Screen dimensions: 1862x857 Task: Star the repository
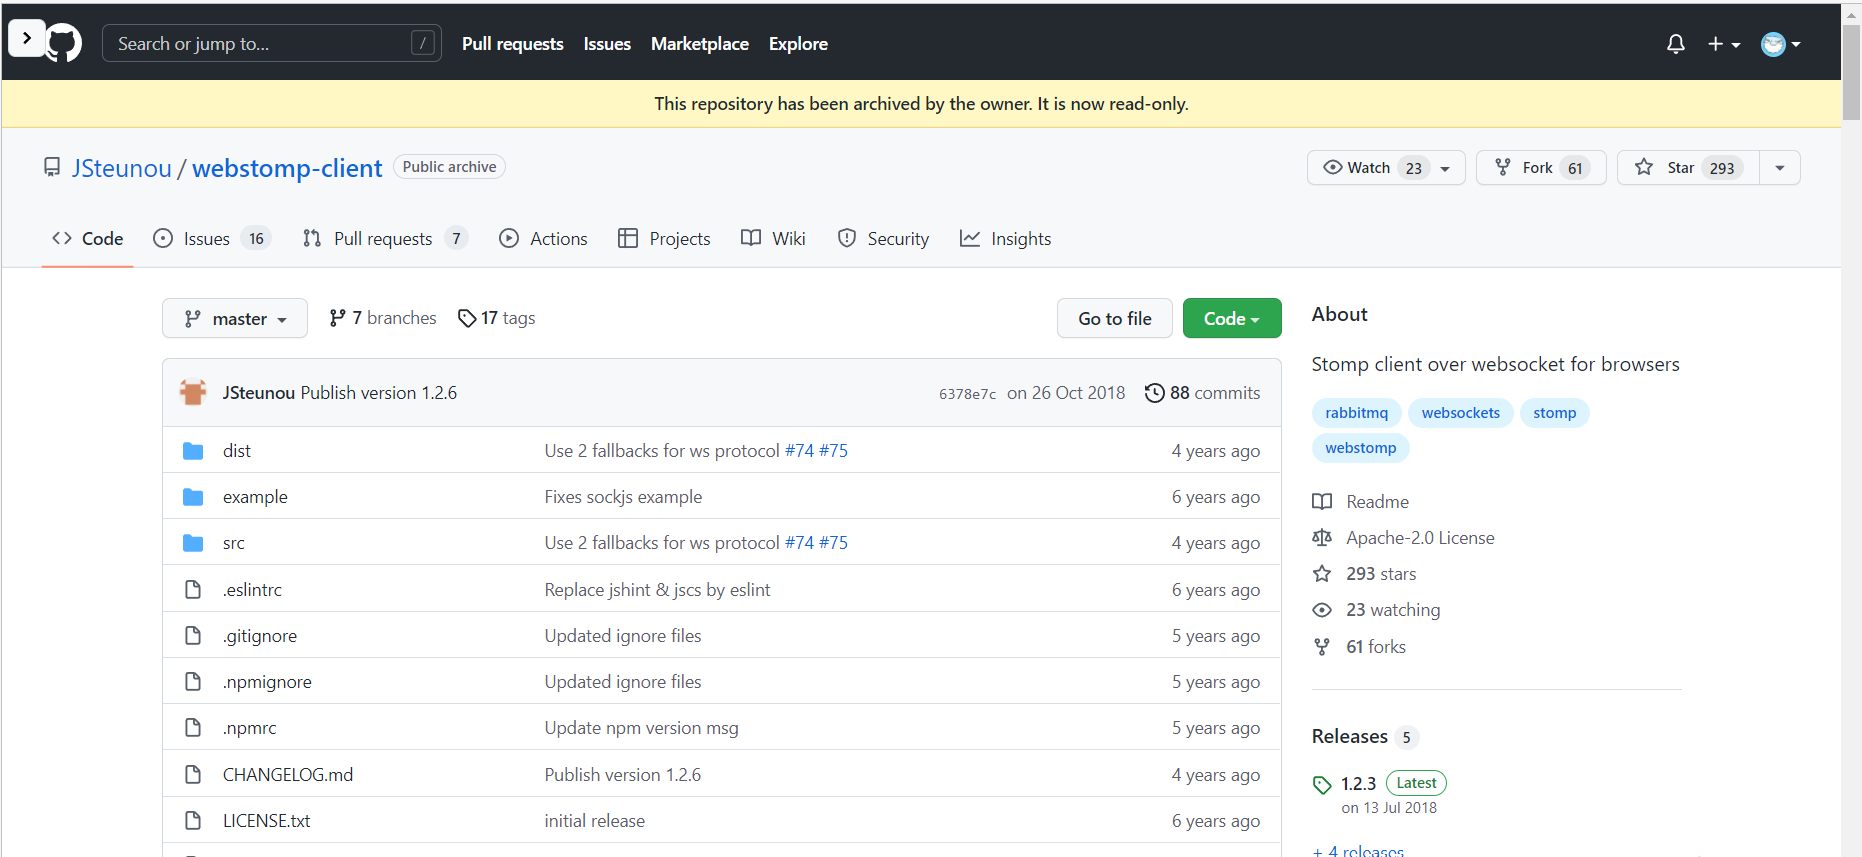[x=1688, y=168]
